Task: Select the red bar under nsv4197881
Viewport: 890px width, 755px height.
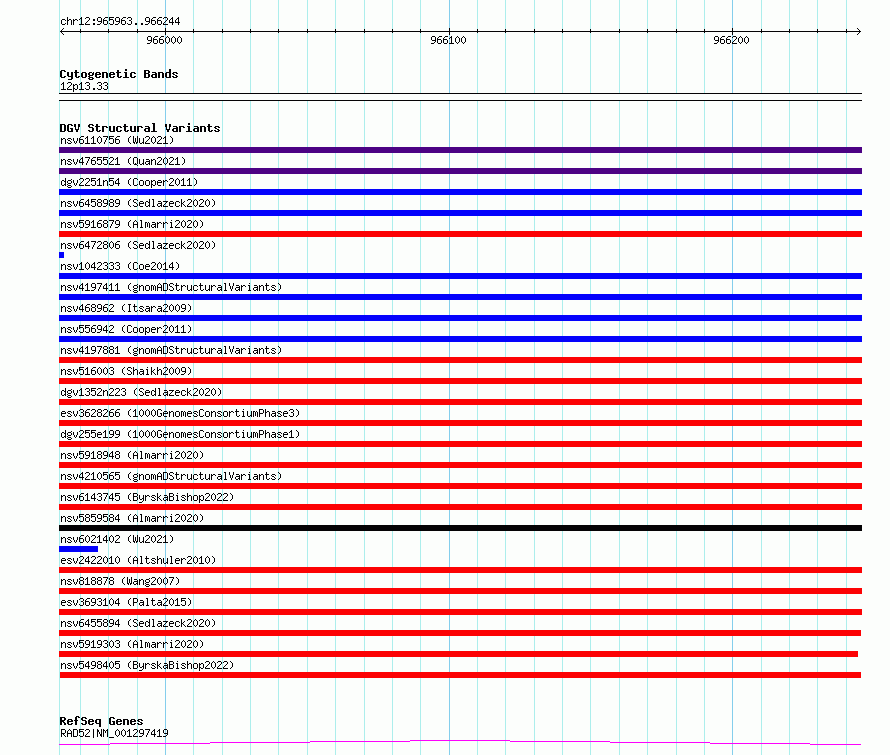Action: click(460, 360)
